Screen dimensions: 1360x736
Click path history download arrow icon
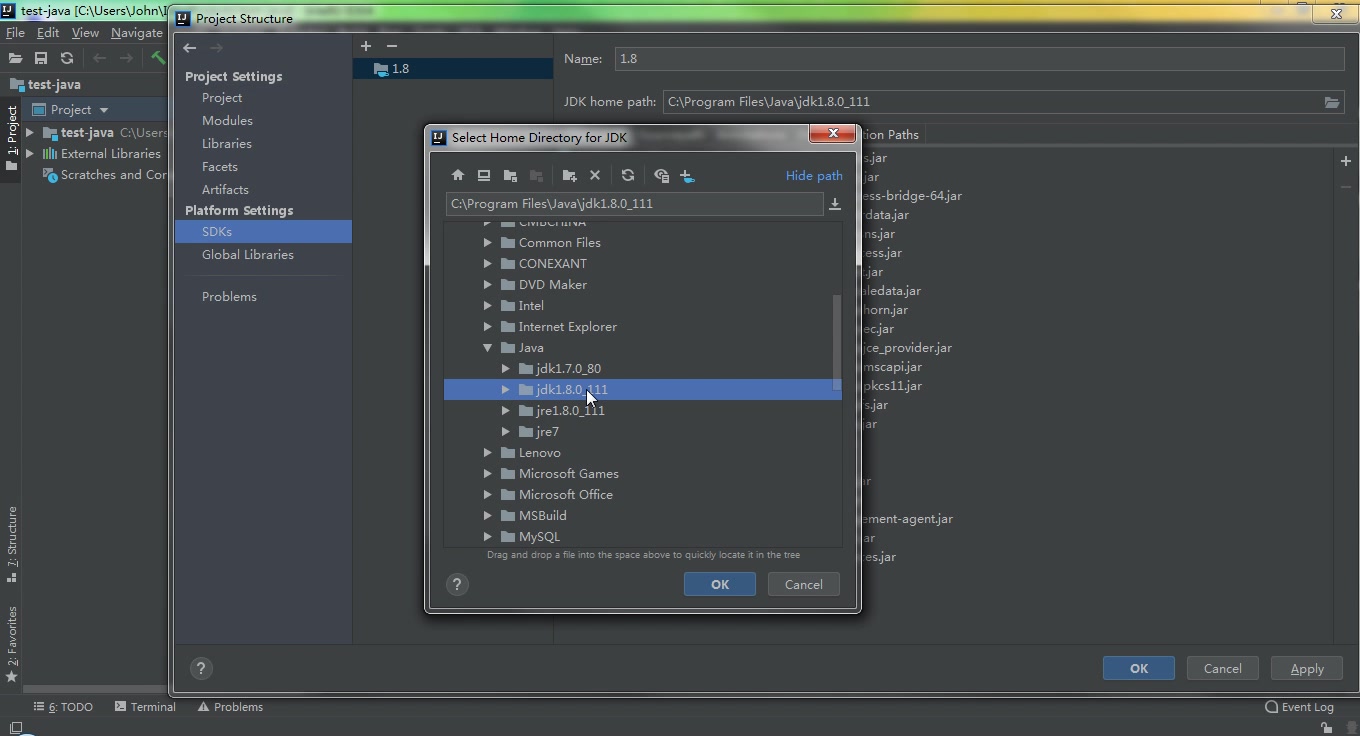pyautogui.click(x=835, y=204)
